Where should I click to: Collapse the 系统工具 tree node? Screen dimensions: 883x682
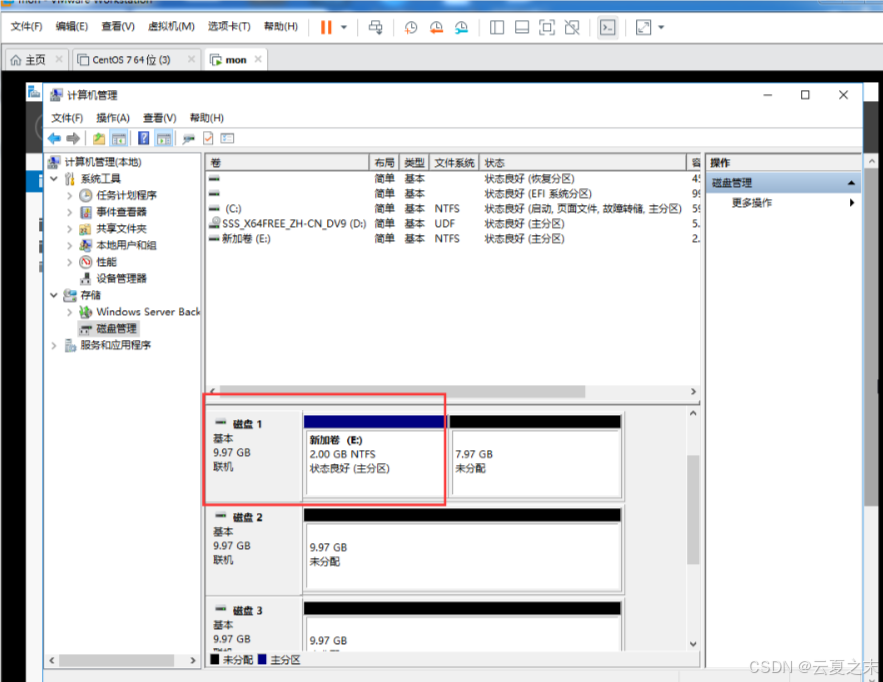tap(54, 179)
